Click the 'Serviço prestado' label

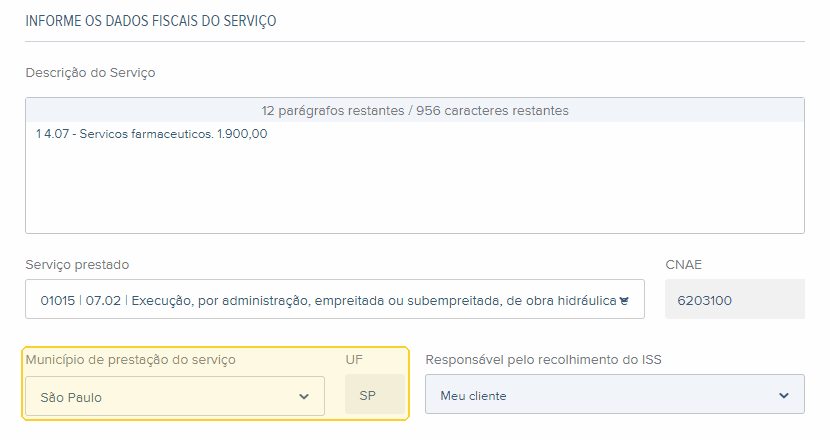(x=77, y=264)
